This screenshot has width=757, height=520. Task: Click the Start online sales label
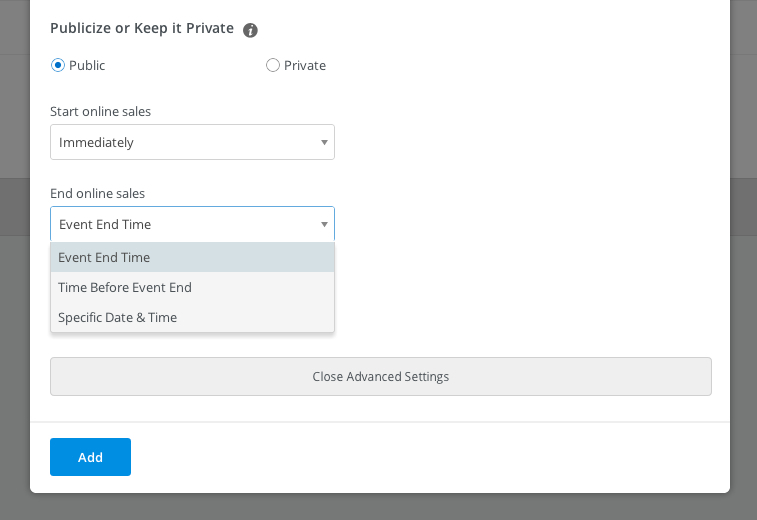pyautogui.click(x=100, y=112)
